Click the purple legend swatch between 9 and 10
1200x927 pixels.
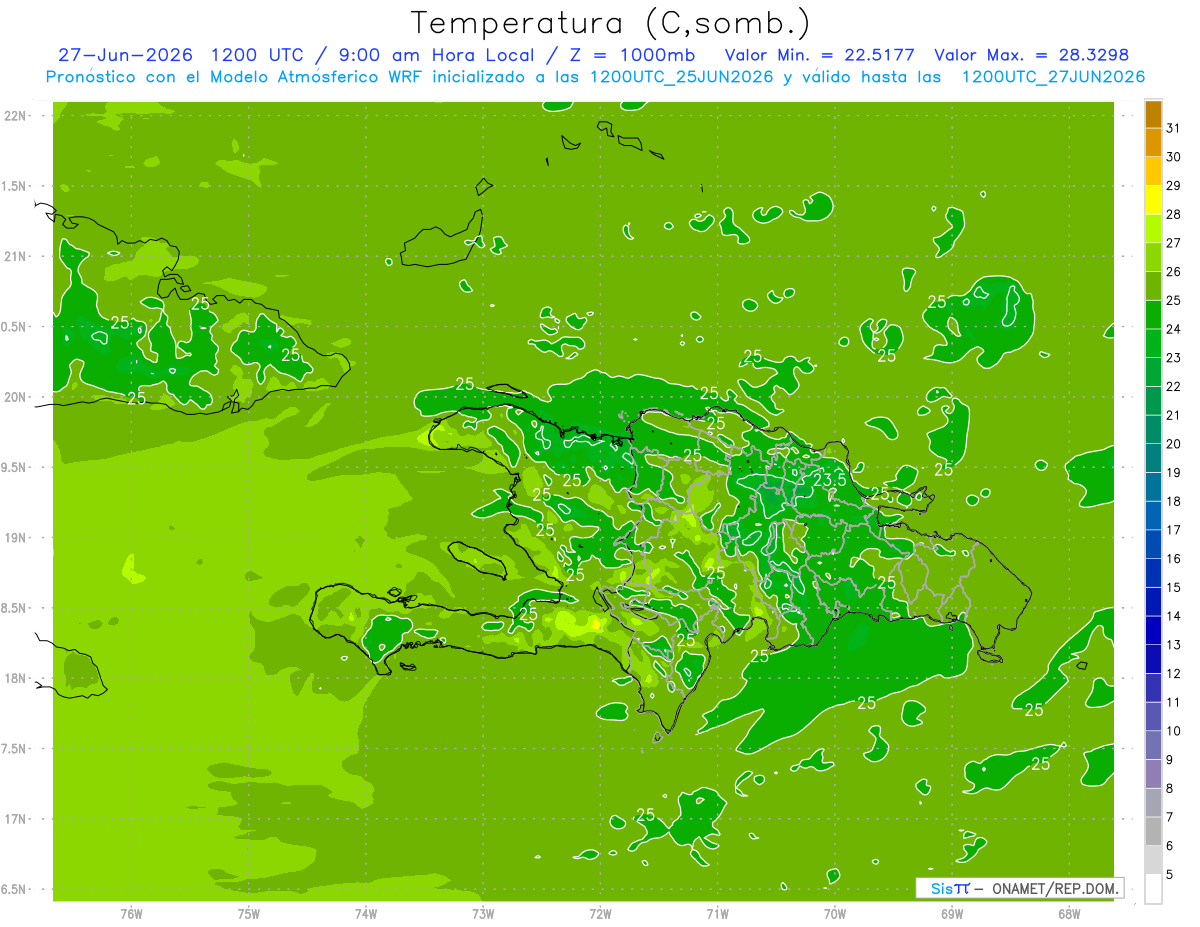1153,745
